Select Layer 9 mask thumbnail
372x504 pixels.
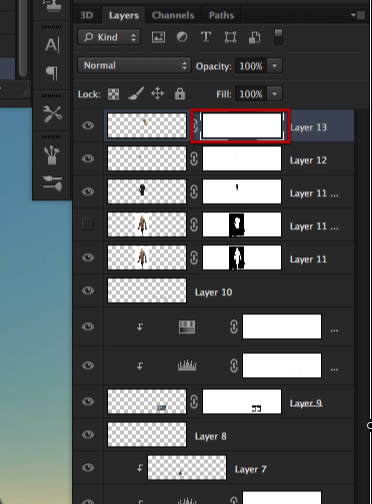pos(242,401)
